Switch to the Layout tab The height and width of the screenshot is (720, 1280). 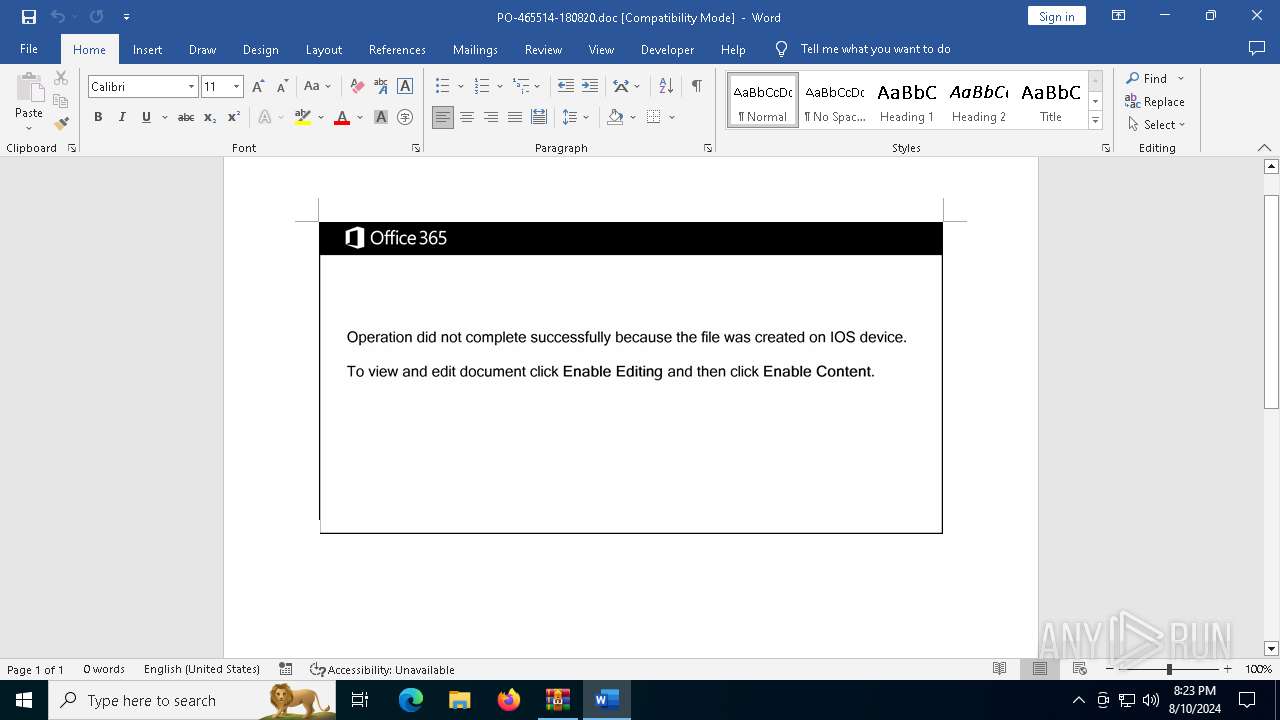(x=323, y=49)
